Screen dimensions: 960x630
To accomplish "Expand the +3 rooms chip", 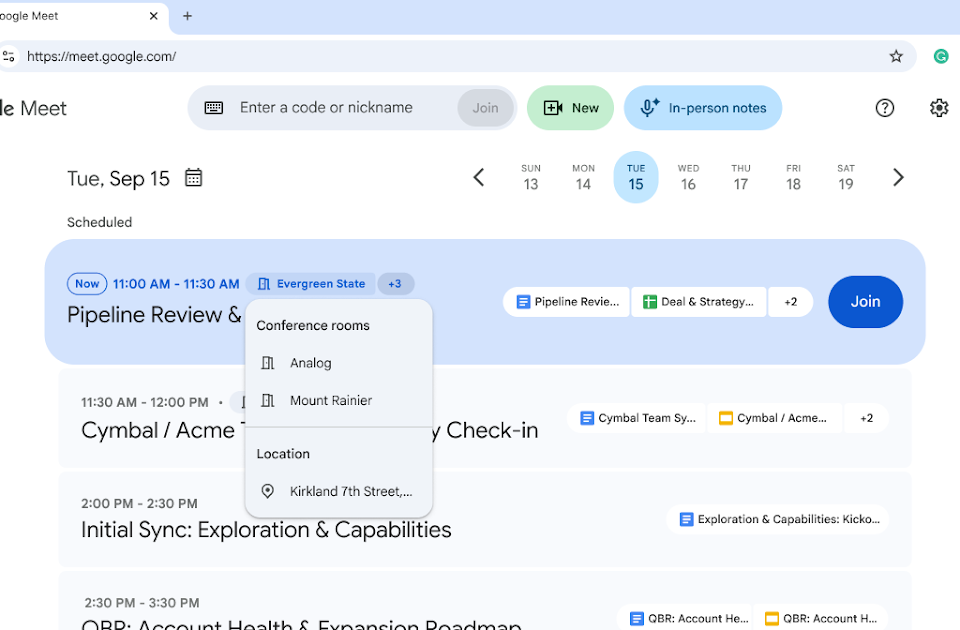I will (x=396, y=284).
